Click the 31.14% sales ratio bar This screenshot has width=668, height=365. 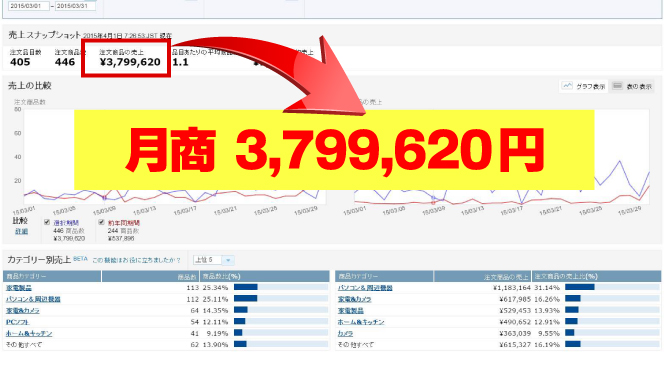pos(612,287)
